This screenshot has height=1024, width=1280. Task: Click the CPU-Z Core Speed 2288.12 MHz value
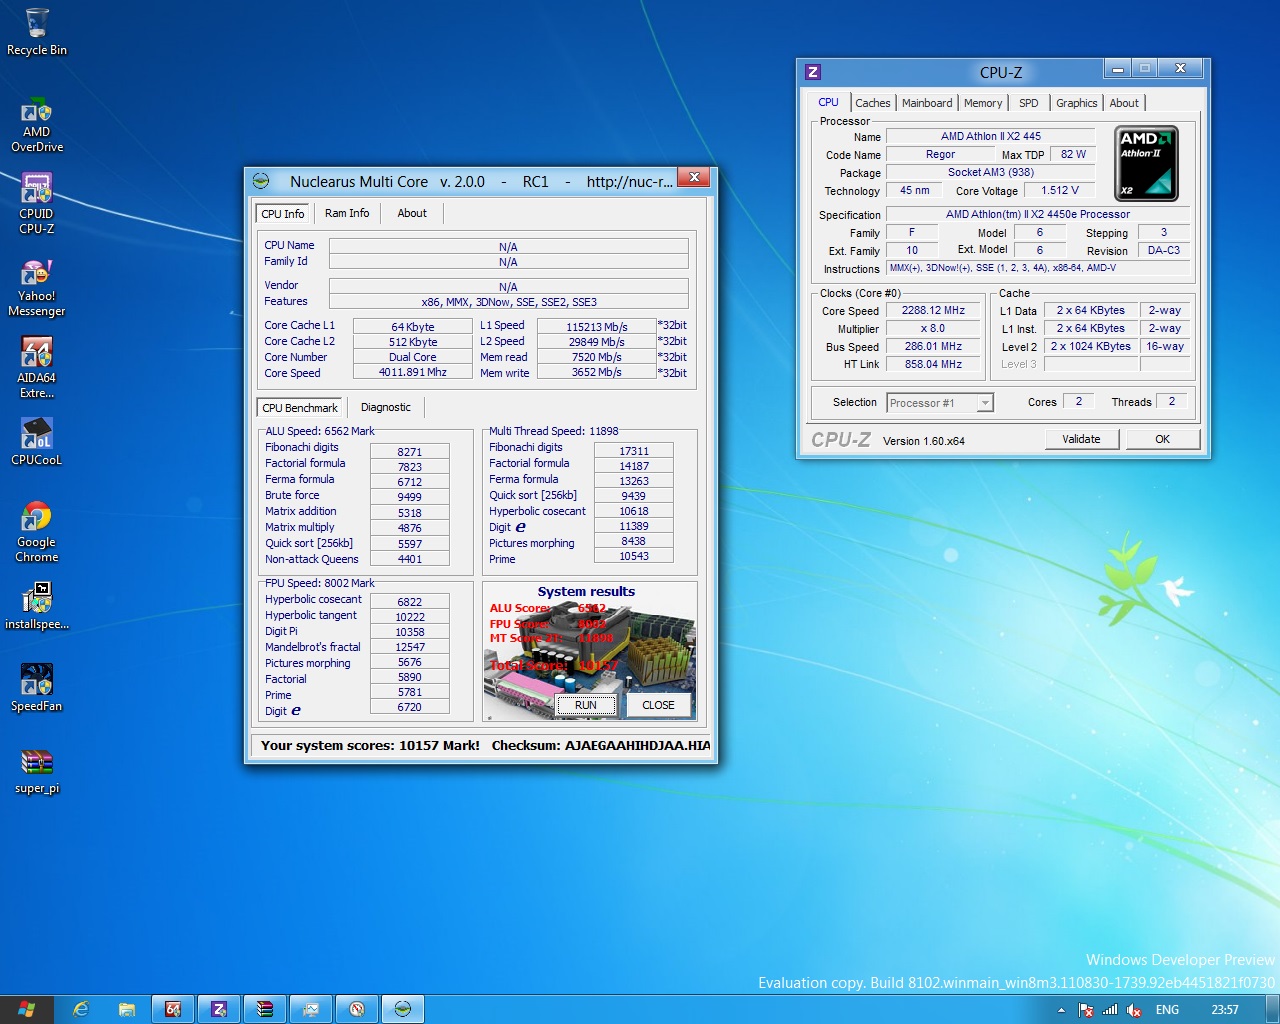pos(933,311)
